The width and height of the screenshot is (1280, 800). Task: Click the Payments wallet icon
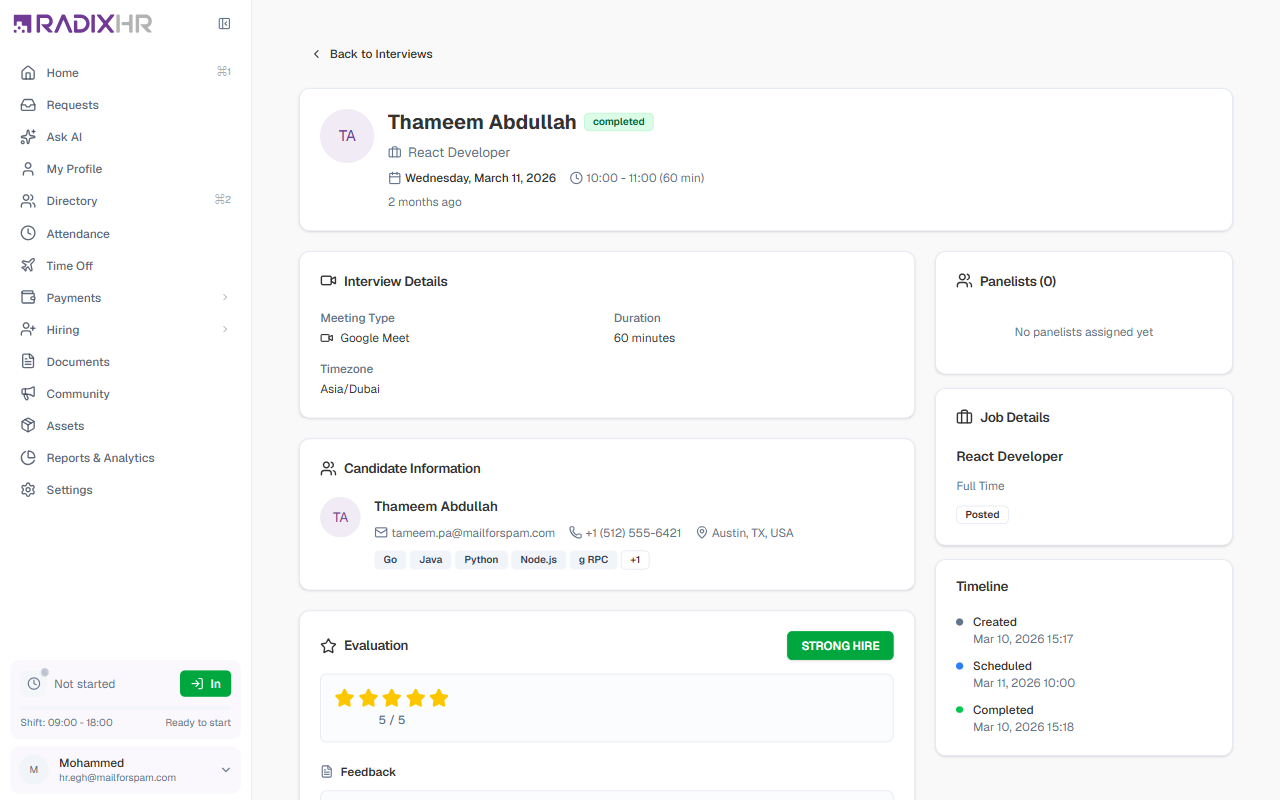click(28, 298)
